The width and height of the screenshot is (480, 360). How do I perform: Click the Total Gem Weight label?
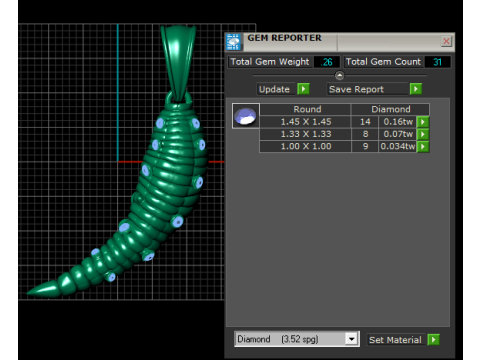[x=270, y=62]
